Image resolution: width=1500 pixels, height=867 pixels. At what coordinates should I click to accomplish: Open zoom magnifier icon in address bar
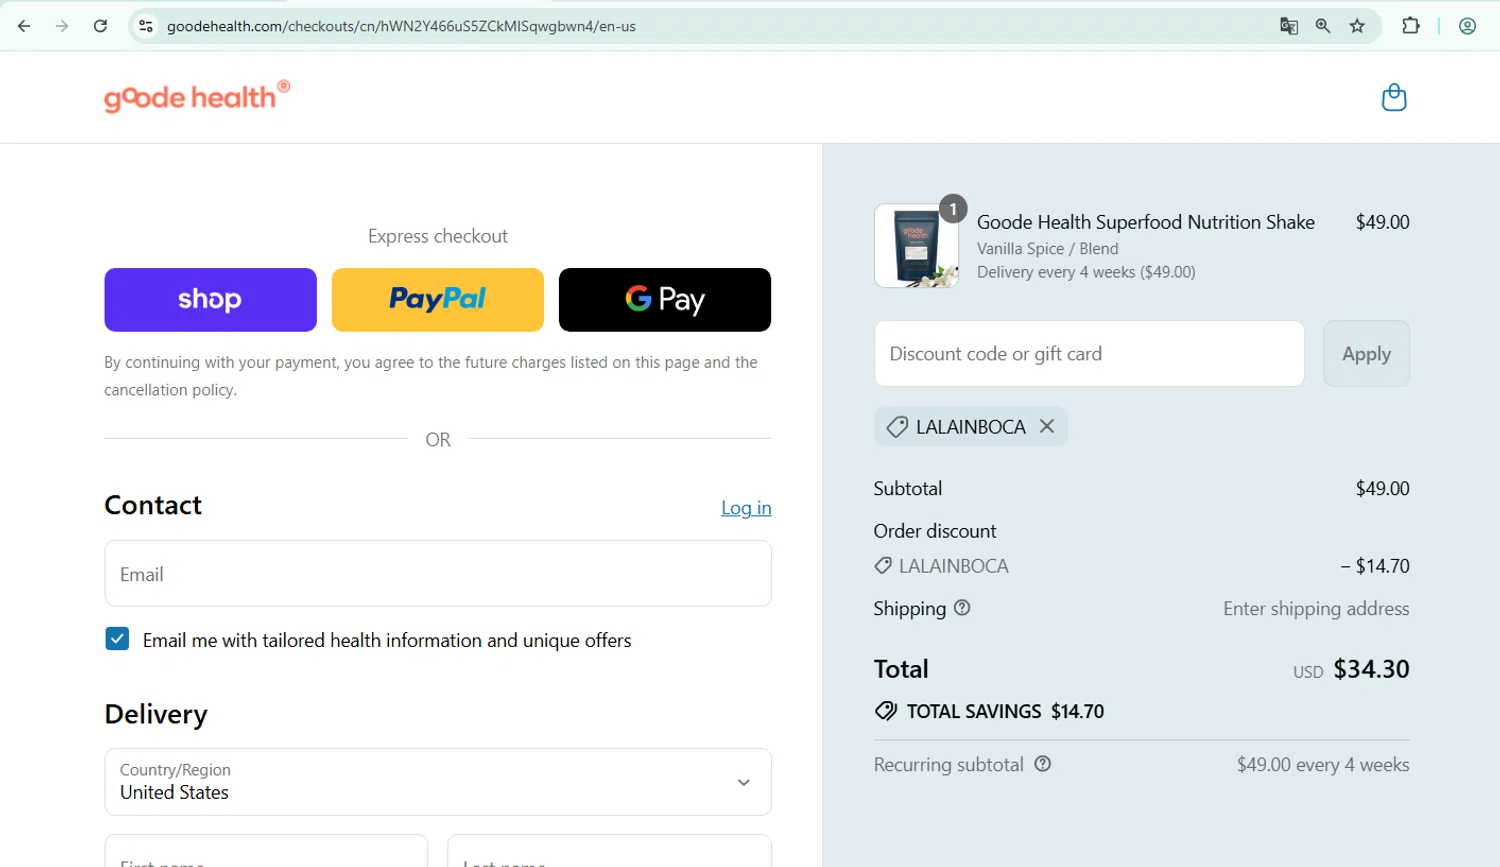(1323, 26)
